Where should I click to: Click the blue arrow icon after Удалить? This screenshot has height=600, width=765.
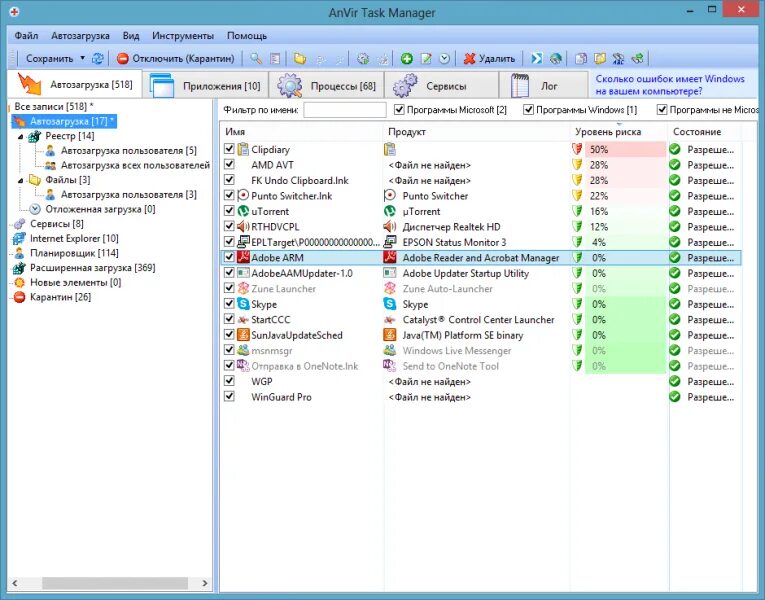click(537, 59)
